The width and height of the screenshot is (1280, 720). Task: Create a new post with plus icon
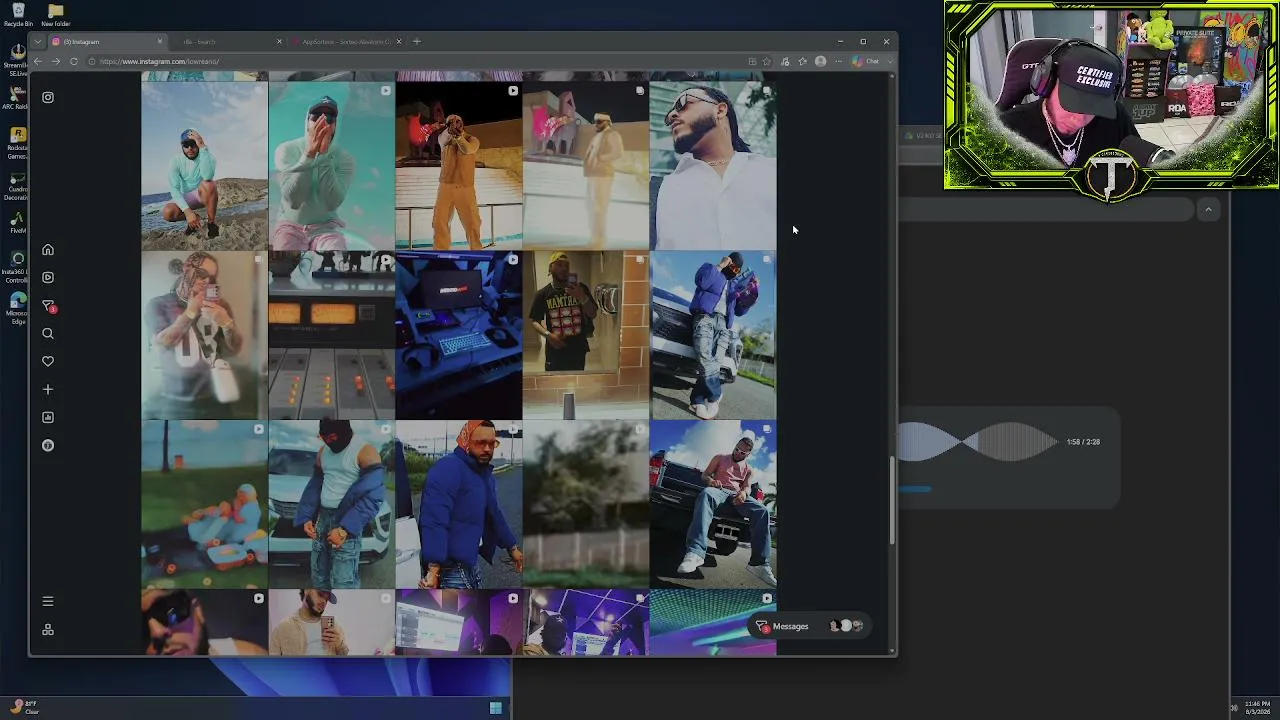click(x=48, y=390)
